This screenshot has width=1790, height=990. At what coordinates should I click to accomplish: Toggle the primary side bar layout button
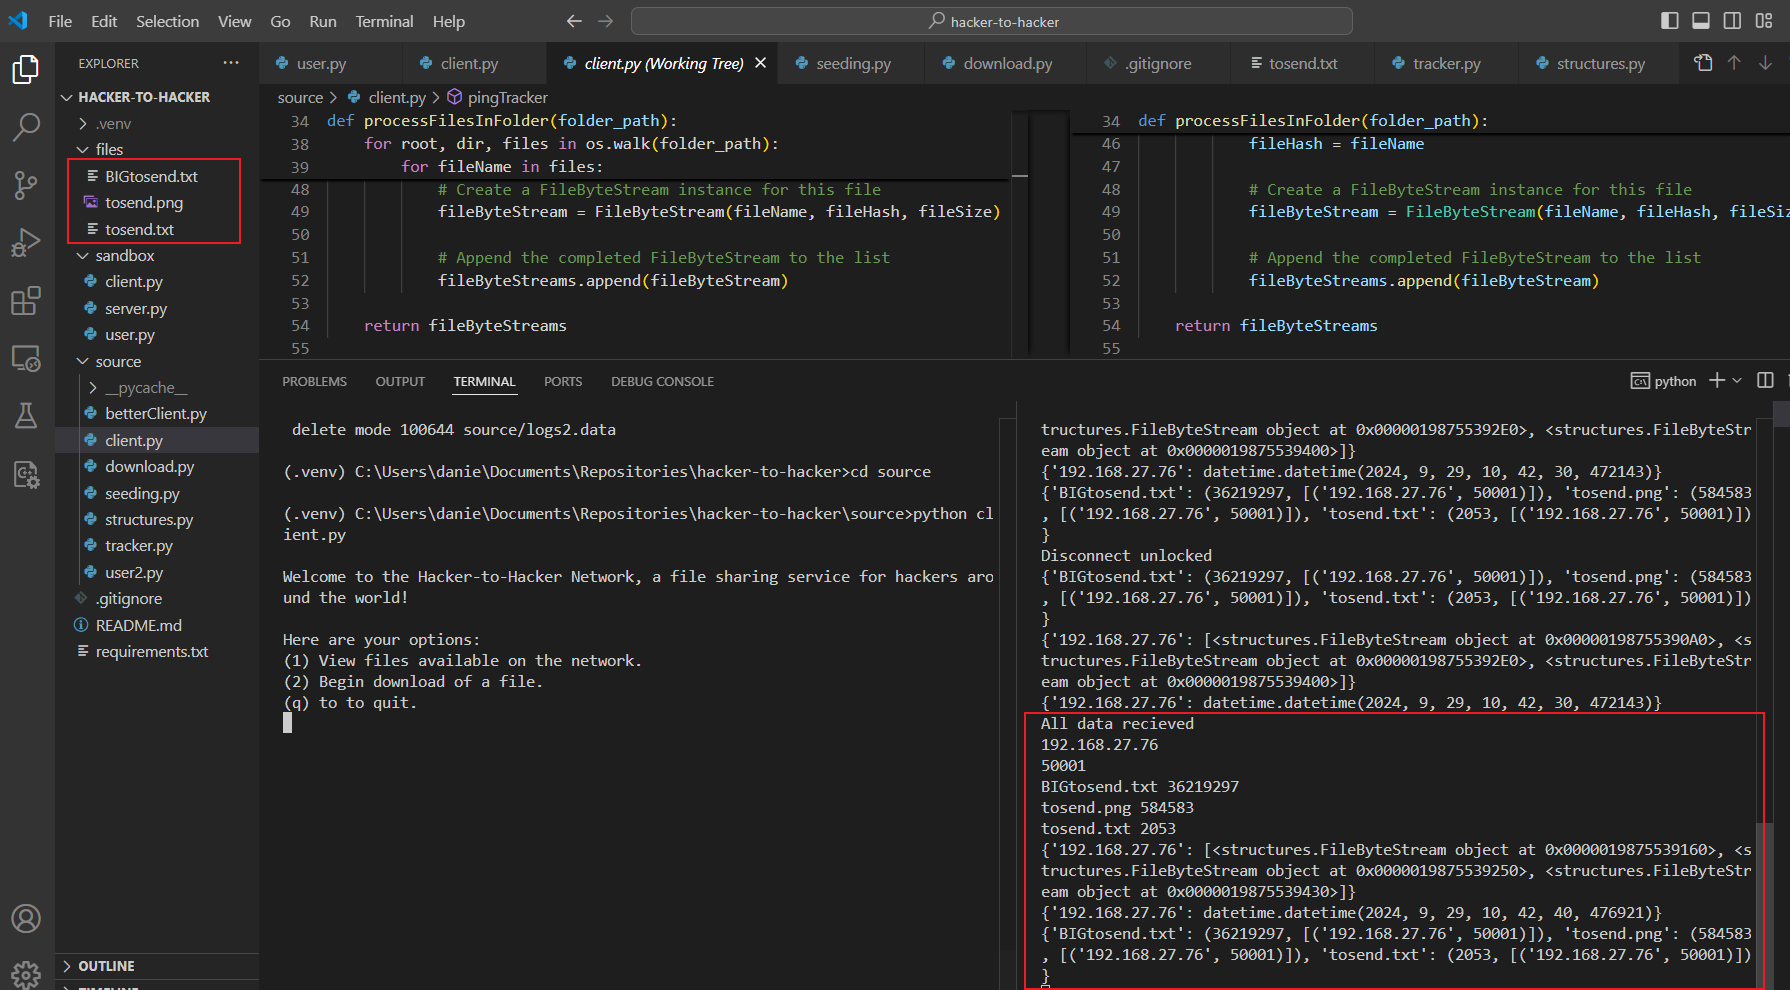pyautogui.click(x=1669, y=21)
